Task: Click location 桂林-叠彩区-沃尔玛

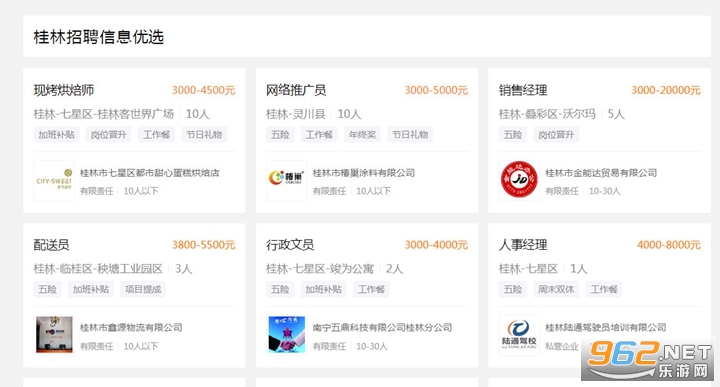Action: pyautogui.click(x=547, y=114)
